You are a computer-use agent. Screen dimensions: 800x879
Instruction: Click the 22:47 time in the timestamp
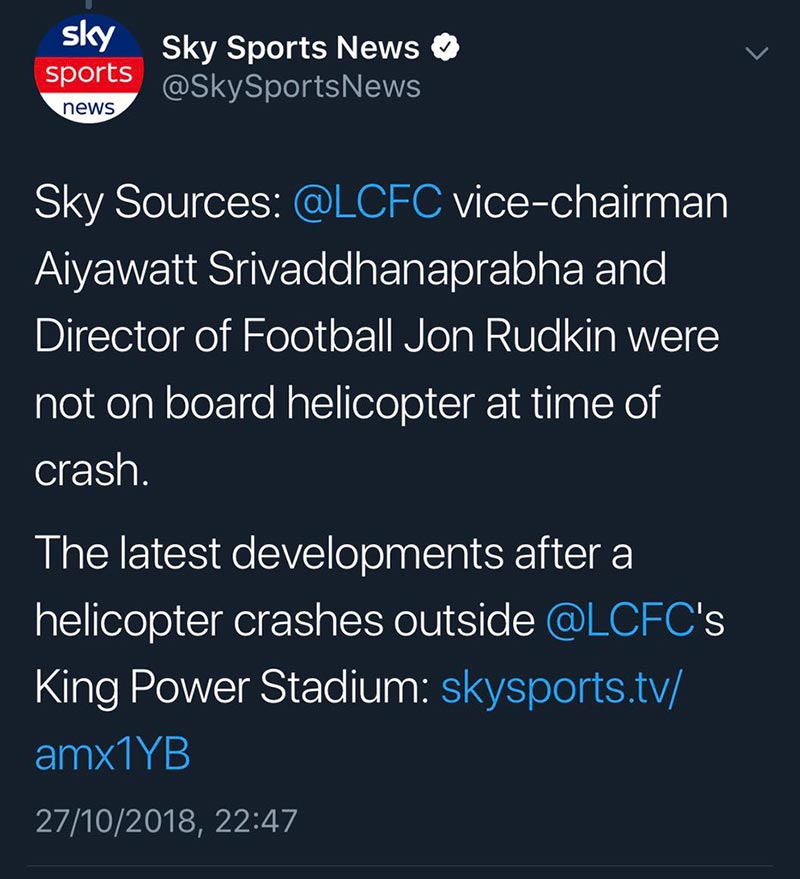(259, 821)
